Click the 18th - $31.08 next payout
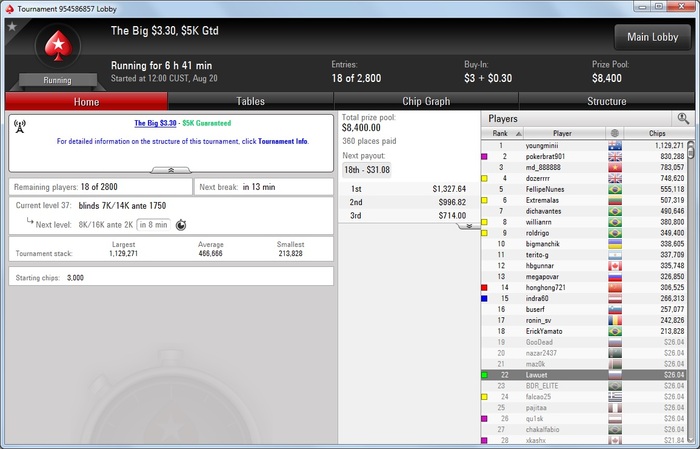The width and height of the screenshot is (700, 449). pyautogui.click(x=367, y=170)
